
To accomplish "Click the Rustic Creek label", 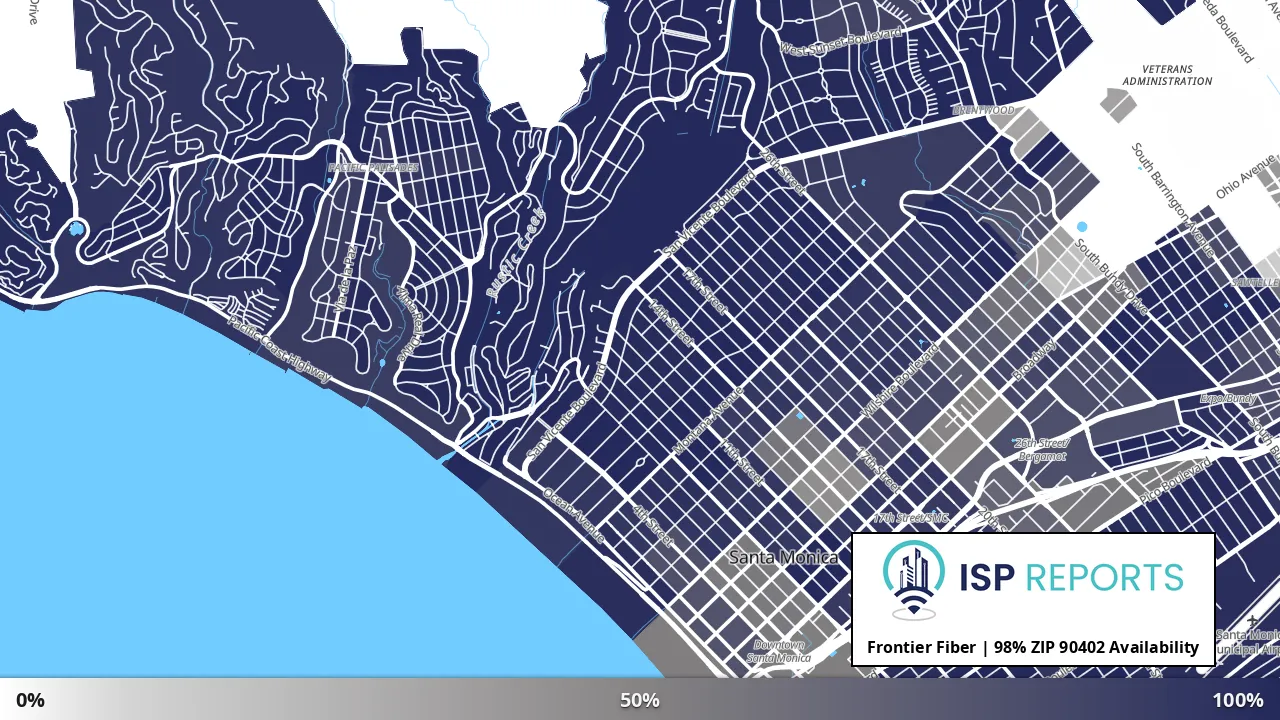I will click(x=515, y=252).
